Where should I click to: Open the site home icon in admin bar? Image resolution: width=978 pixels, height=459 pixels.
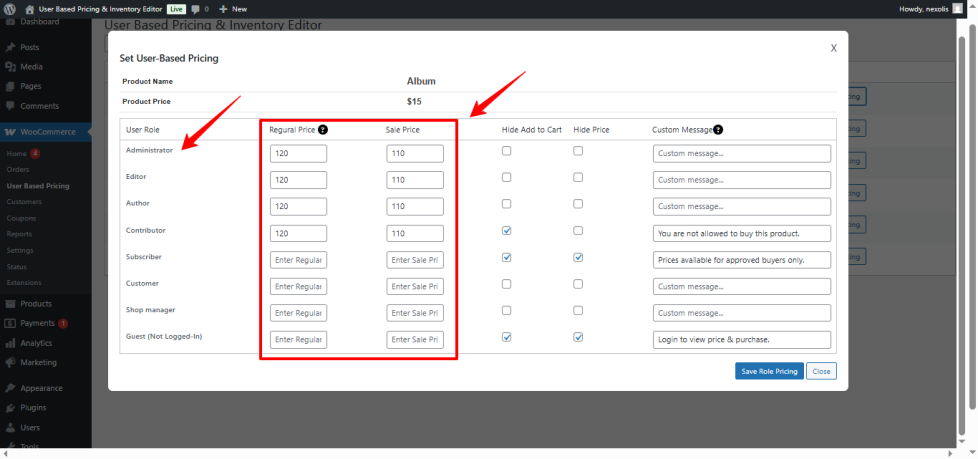29,9
